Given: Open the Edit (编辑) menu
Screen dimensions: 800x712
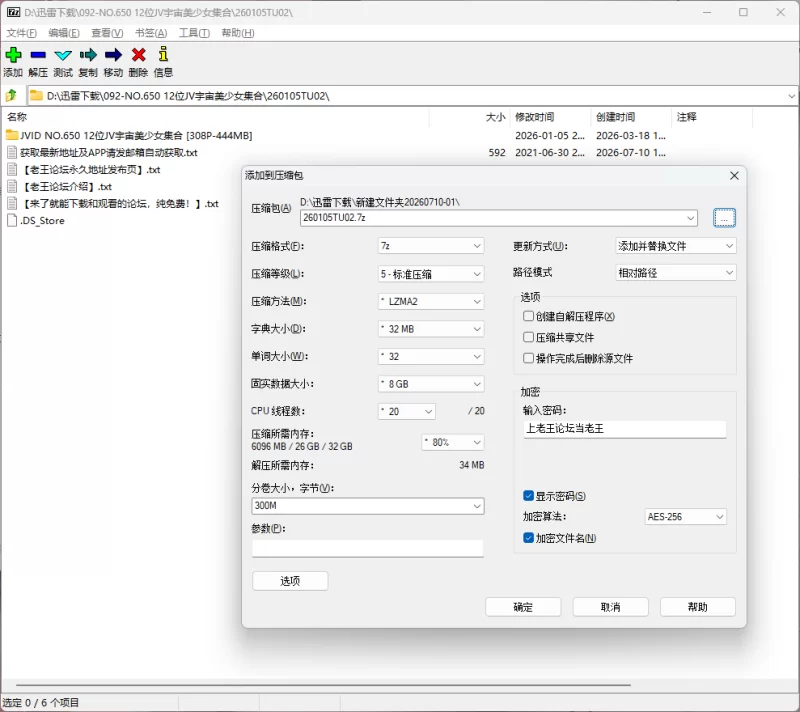Looking at the screenshot, I should [64, 33].
